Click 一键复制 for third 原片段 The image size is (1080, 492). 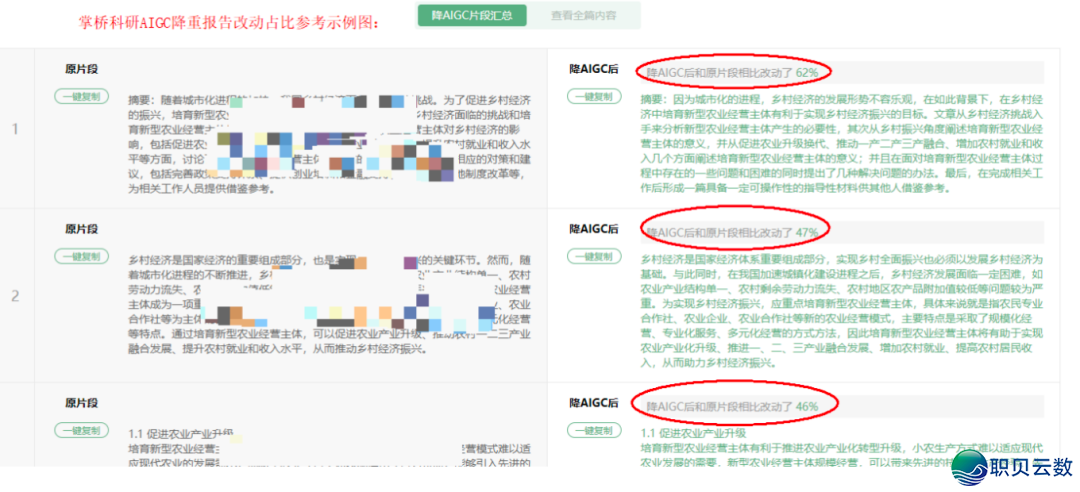point(77,430)
